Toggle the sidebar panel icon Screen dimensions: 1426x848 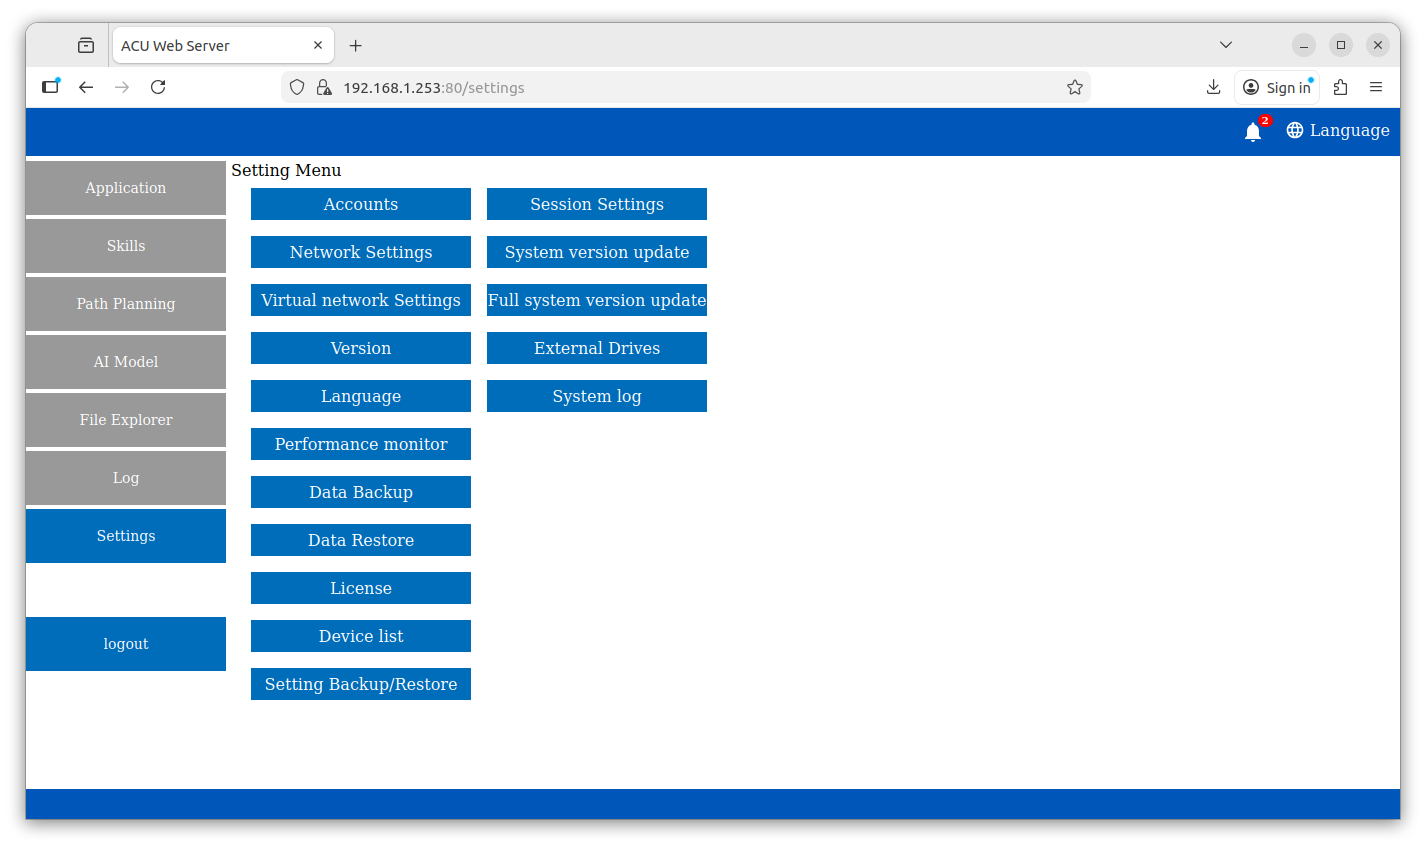[x=50, y=87]
